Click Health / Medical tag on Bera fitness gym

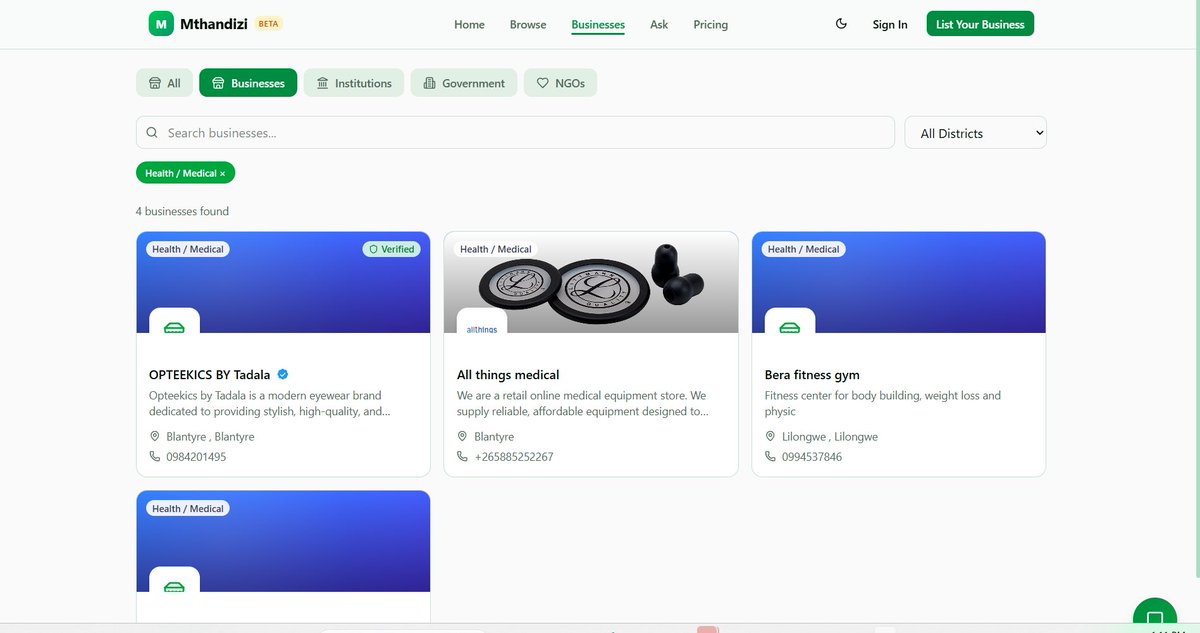pos(804,249)
